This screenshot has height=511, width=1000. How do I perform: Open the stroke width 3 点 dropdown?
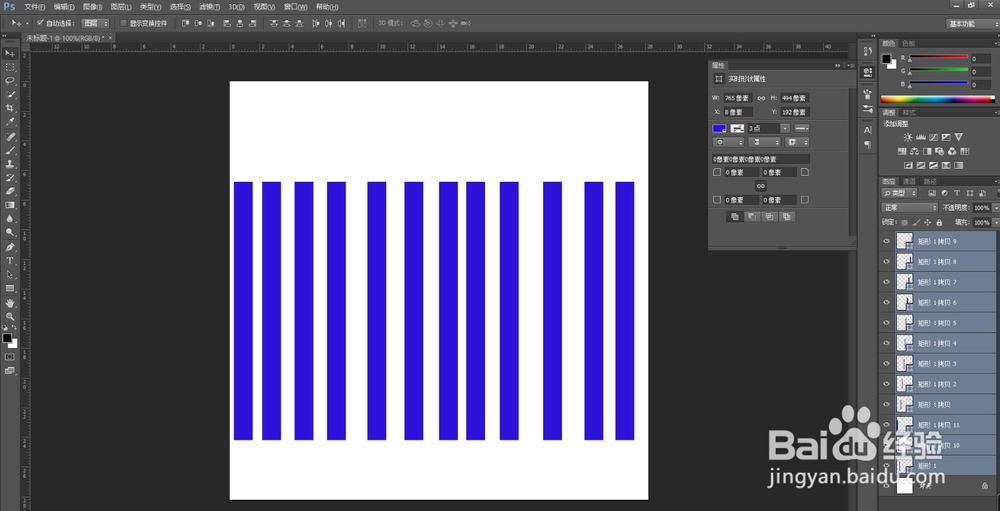[x=785, y=128]
